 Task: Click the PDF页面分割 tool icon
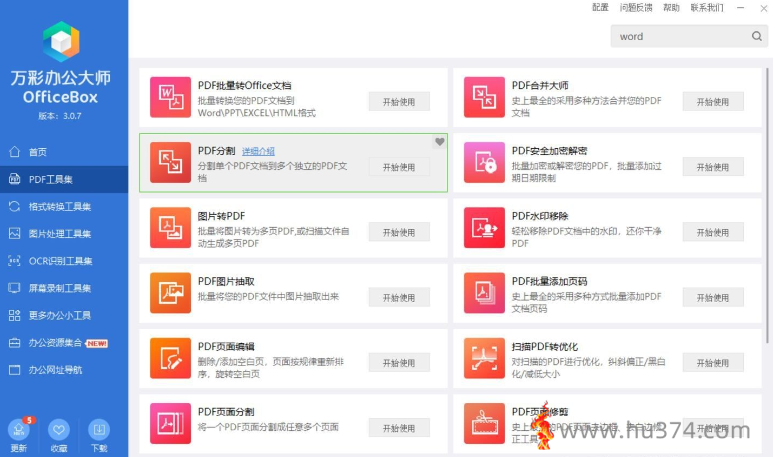pyautogui.click(x=171, y=423)
